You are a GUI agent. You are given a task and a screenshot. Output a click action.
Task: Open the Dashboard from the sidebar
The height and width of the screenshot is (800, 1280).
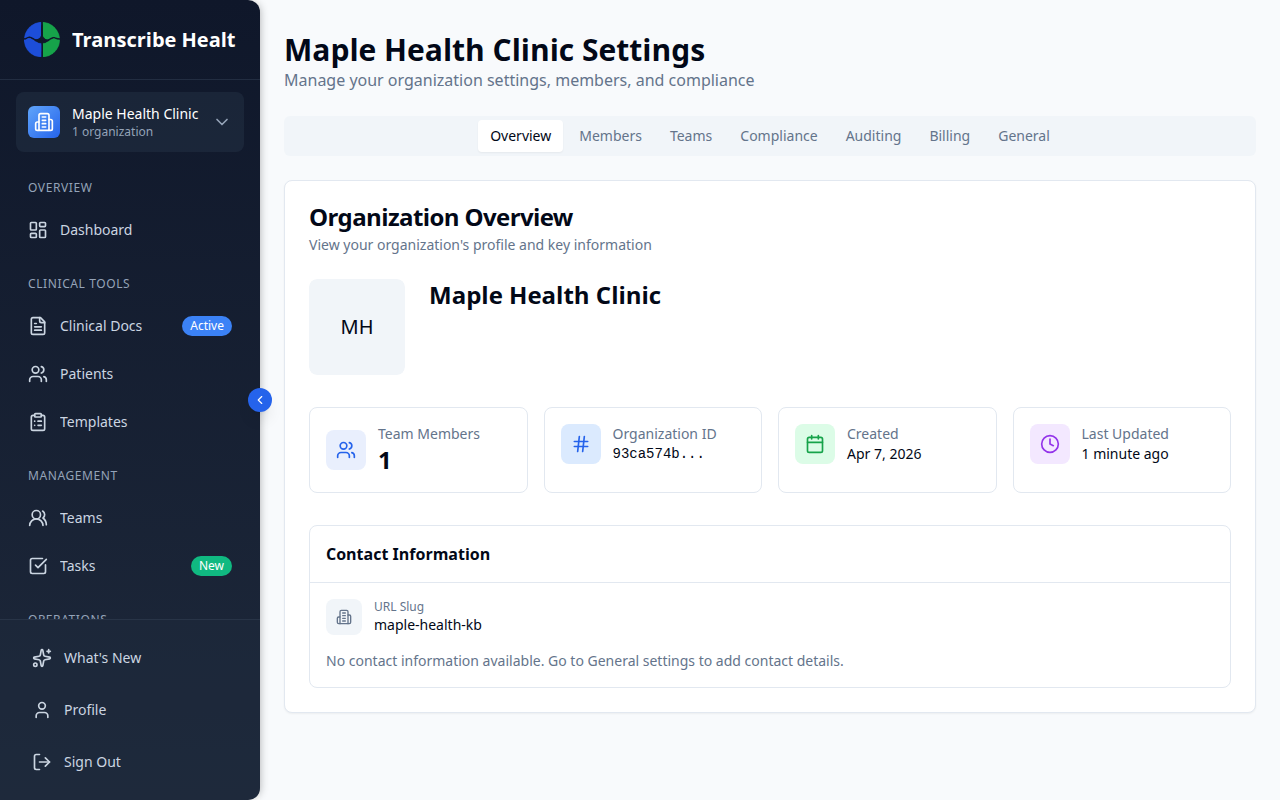click(95, 229)
